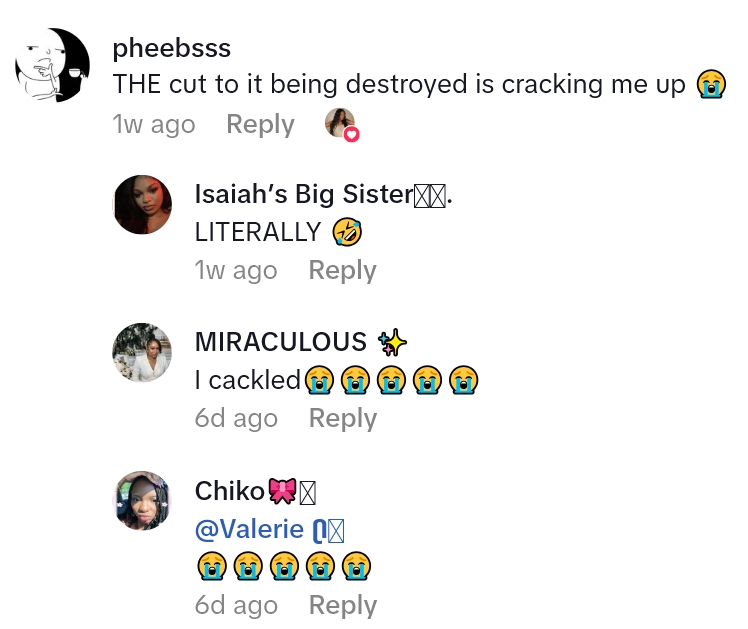Click the sparkles emoji next to MIRACULOUS
Viewport: 748px width, 629px height.
[x=393, y=342]
